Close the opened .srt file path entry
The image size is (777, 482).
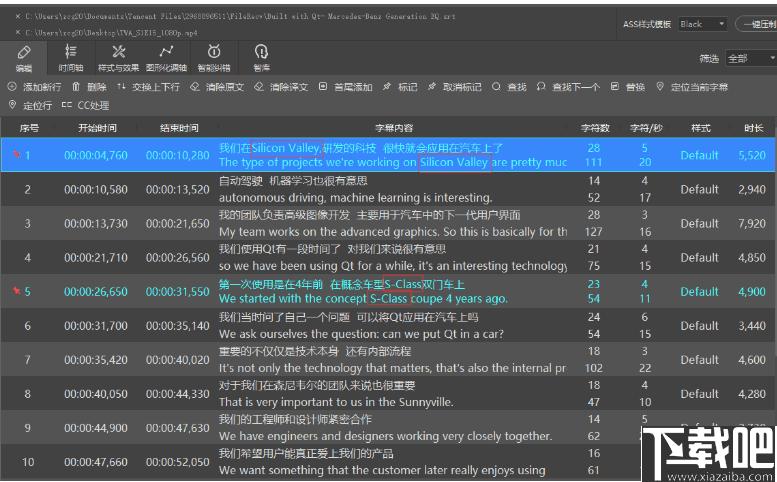18,16
